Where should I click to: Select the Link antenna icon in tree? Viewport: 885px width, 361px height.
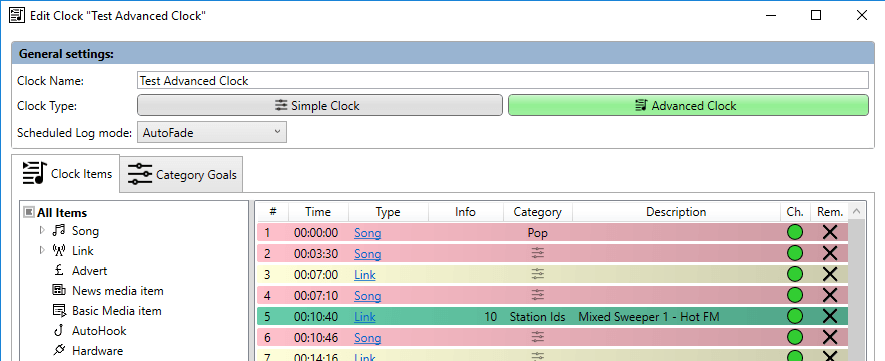[59, 250]
